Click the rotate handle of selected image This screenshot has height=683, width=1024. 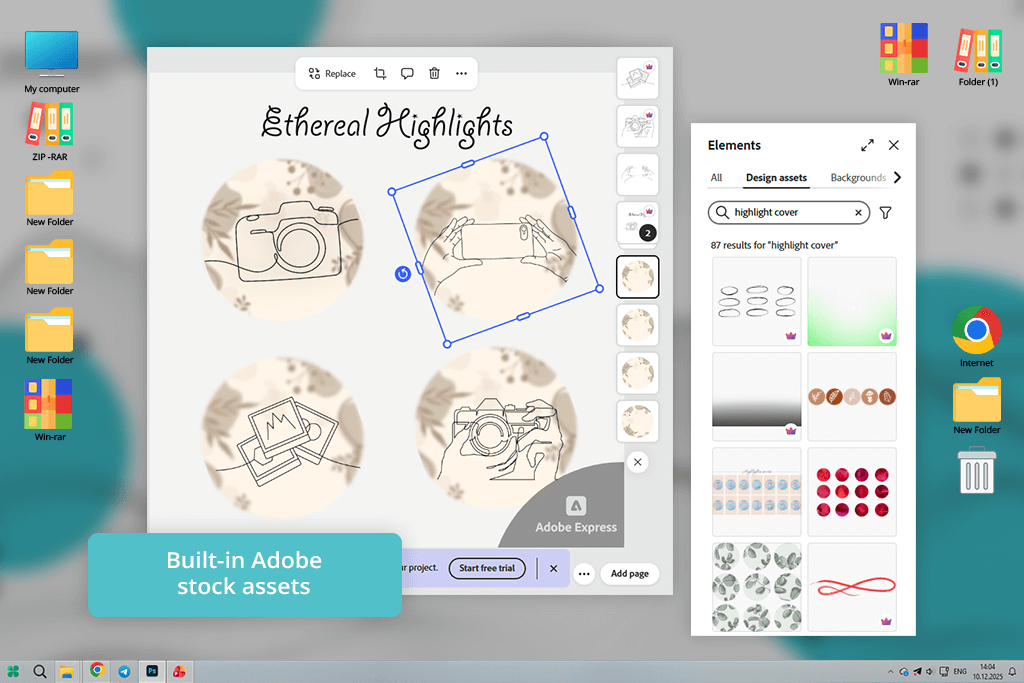tap(402, 274)
